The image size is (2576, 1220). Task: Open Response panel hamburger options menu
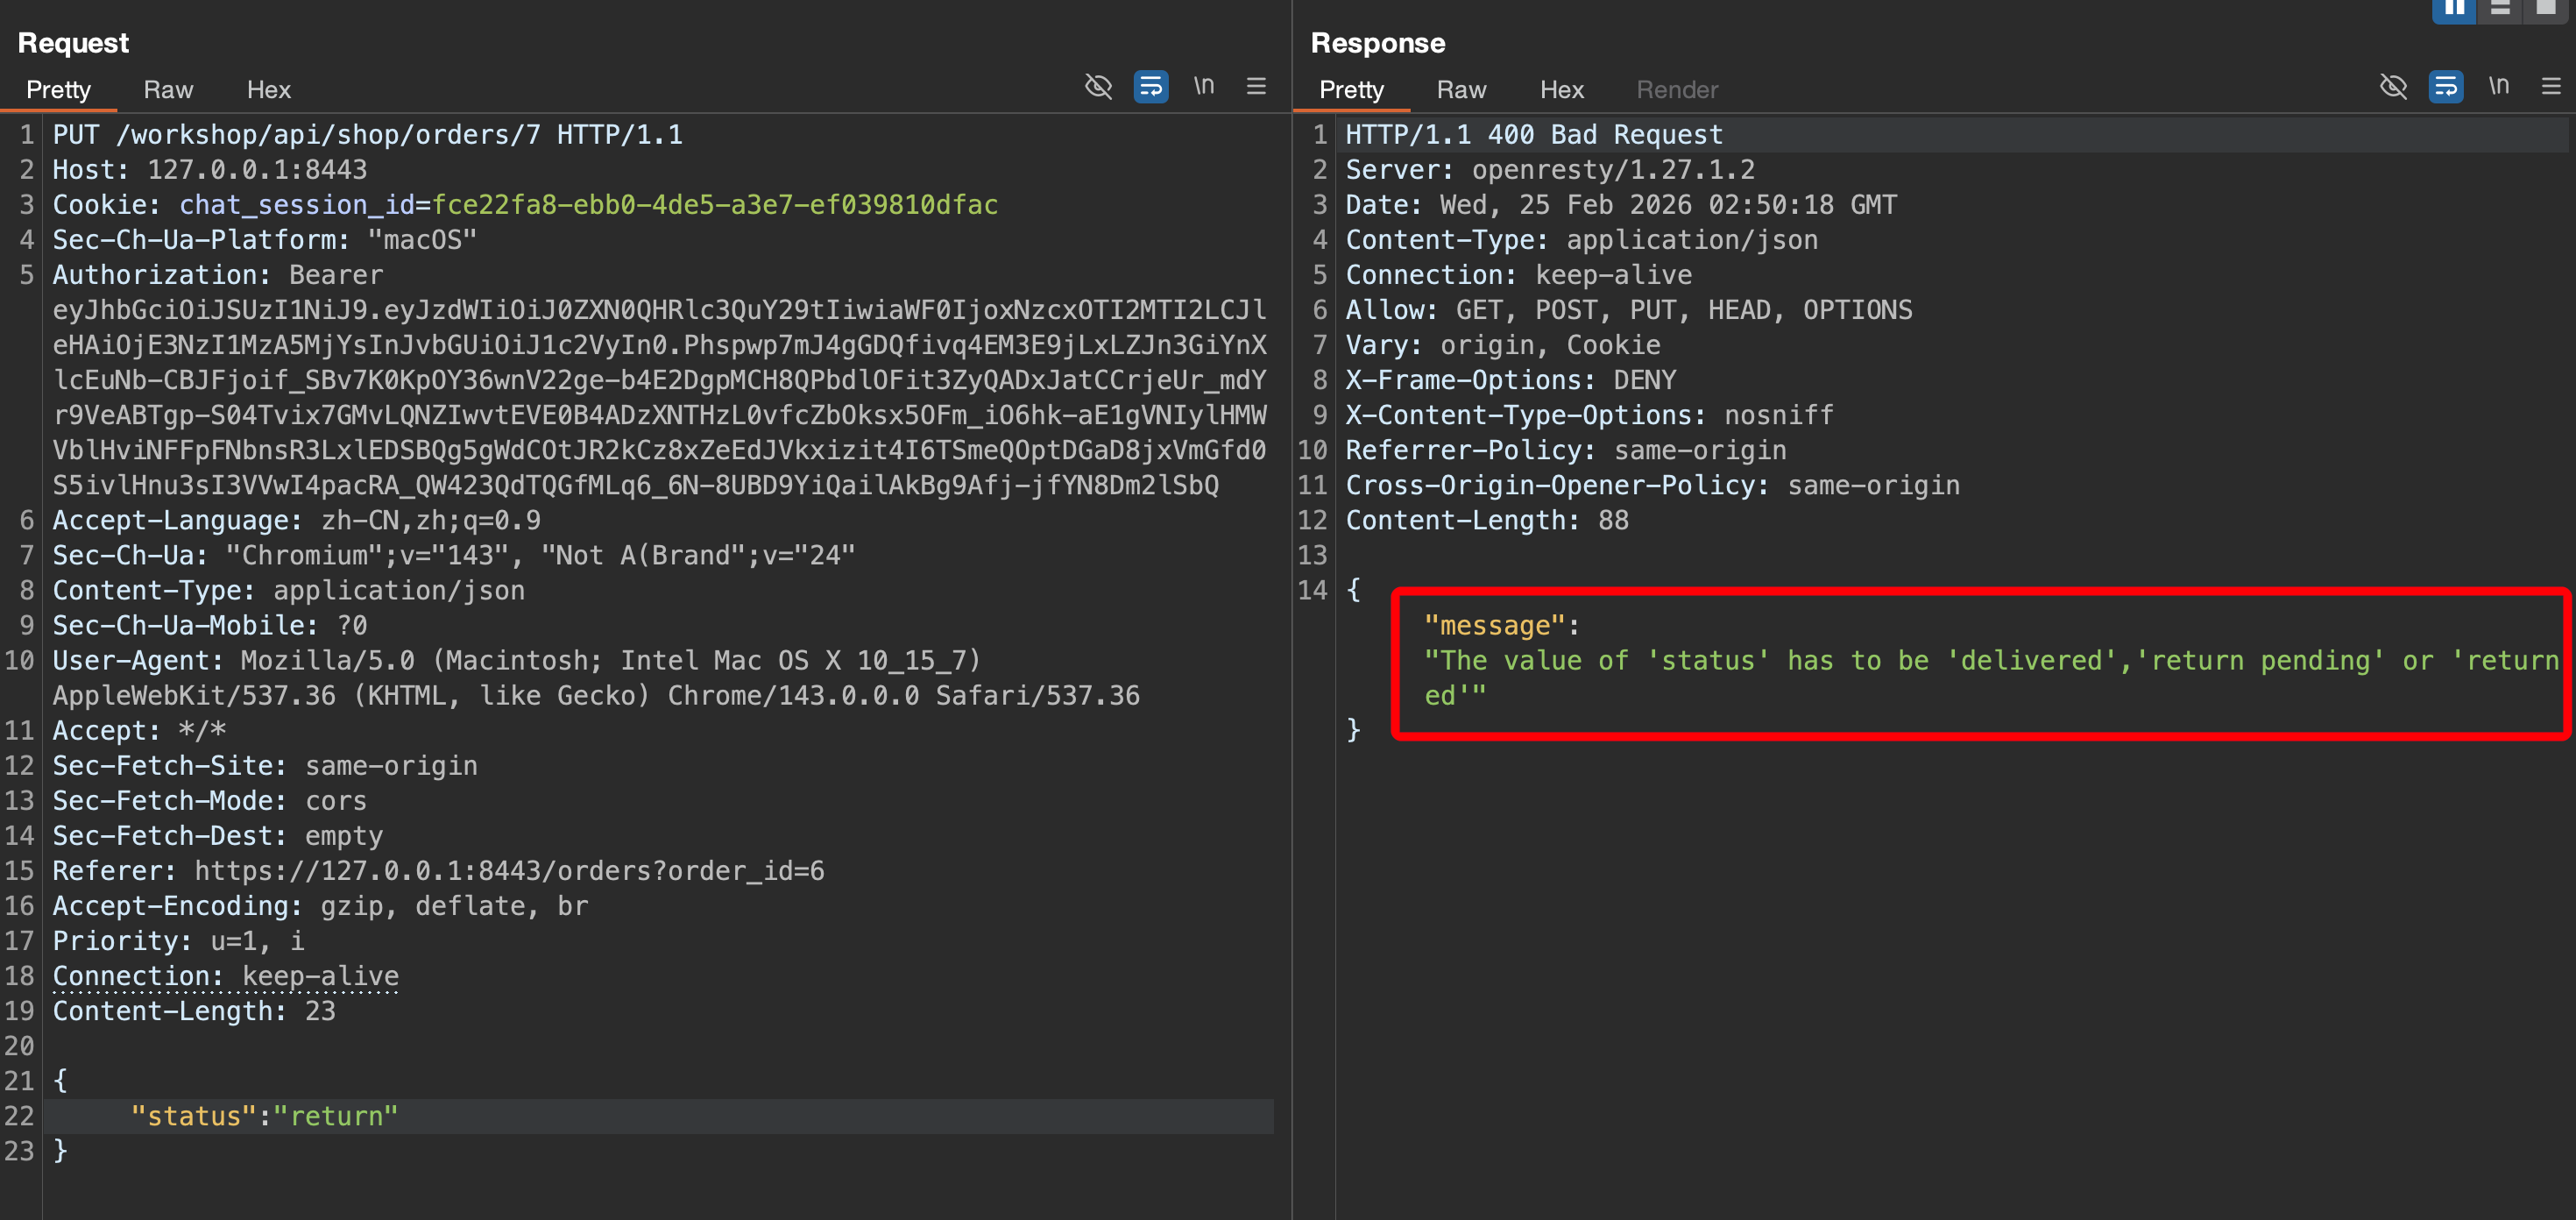[2550, 87]
